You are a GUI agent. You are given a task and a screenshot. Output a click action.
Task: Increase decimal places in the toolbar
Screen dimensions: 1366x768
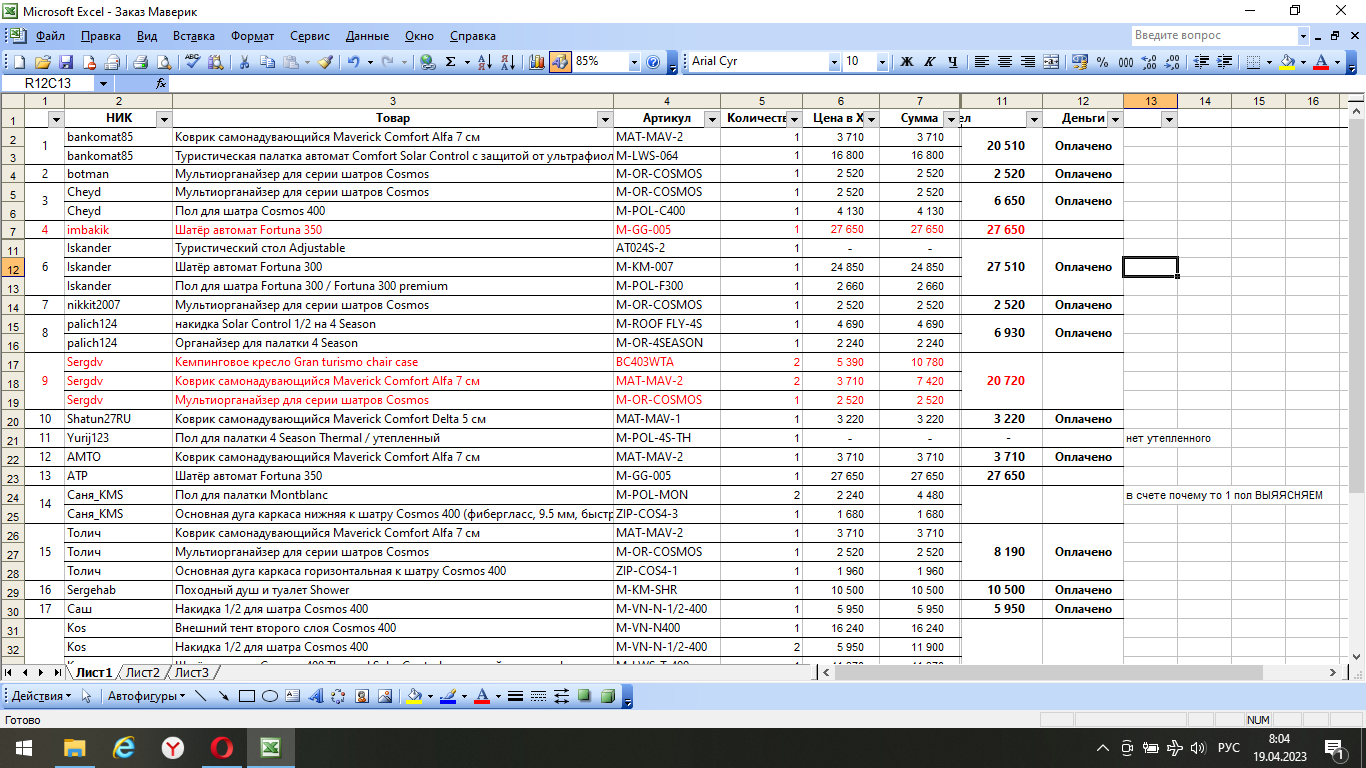click(x=1148, y=62)
